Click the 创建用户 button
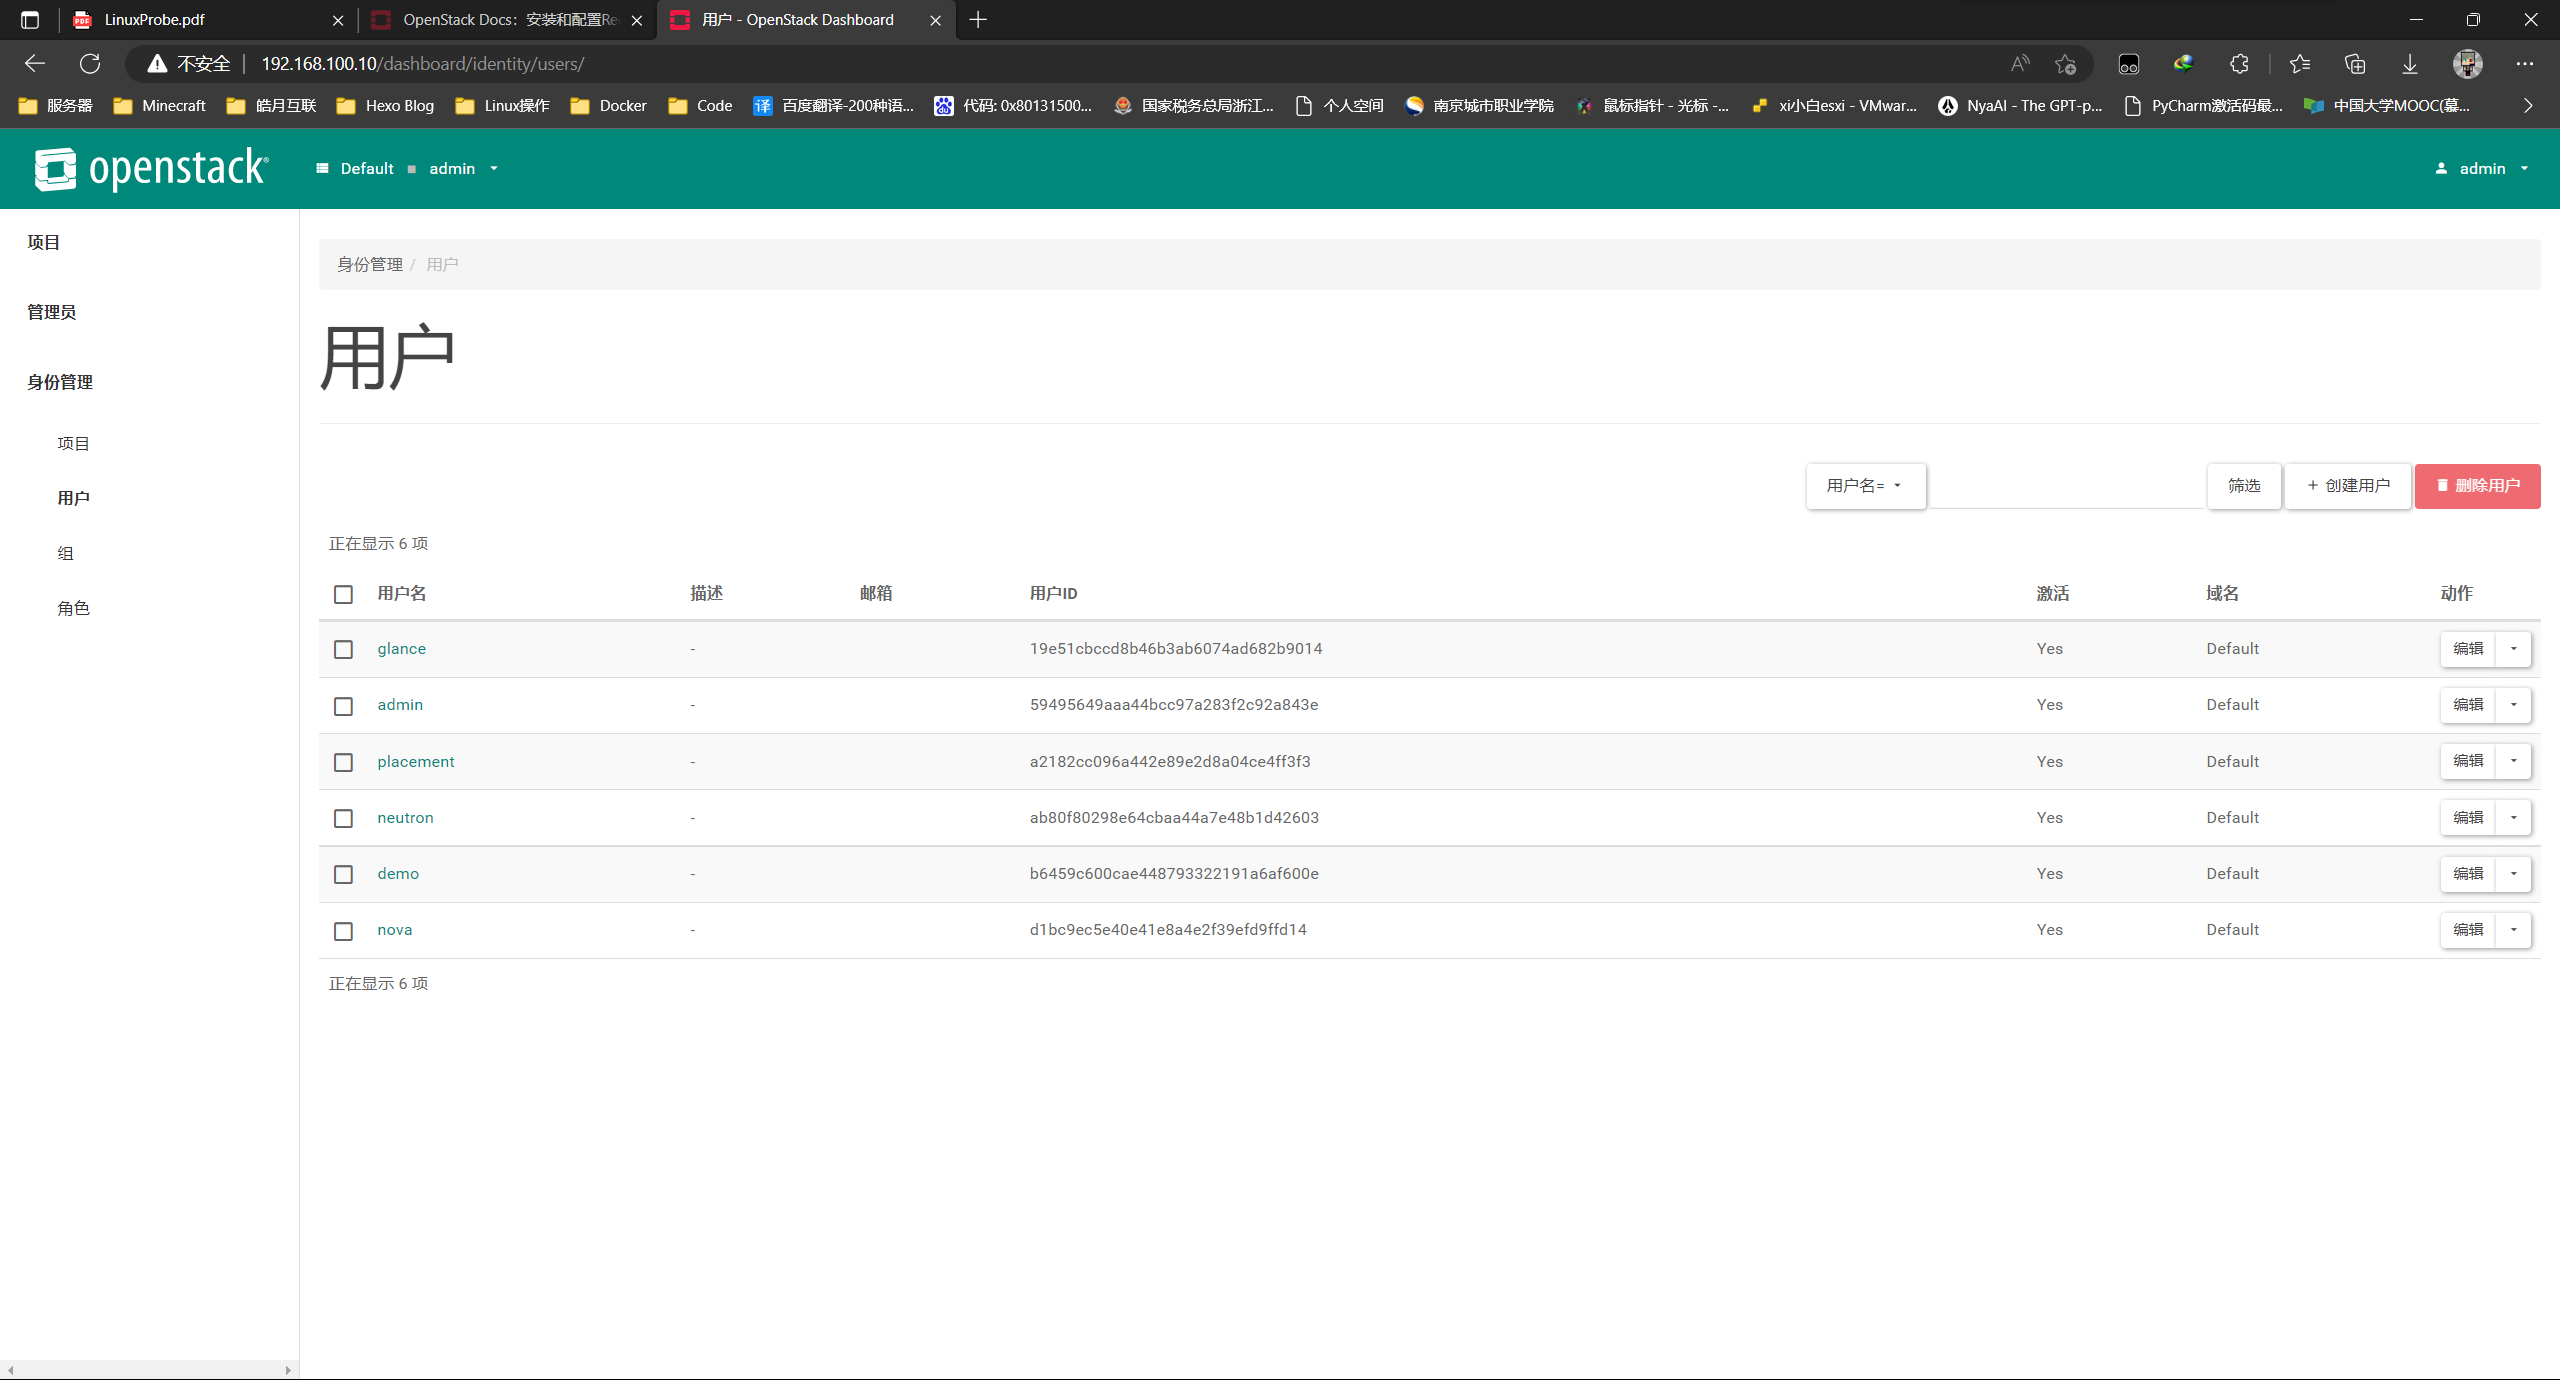This screenshot has height=1380, width=2560. (2347, 486)
